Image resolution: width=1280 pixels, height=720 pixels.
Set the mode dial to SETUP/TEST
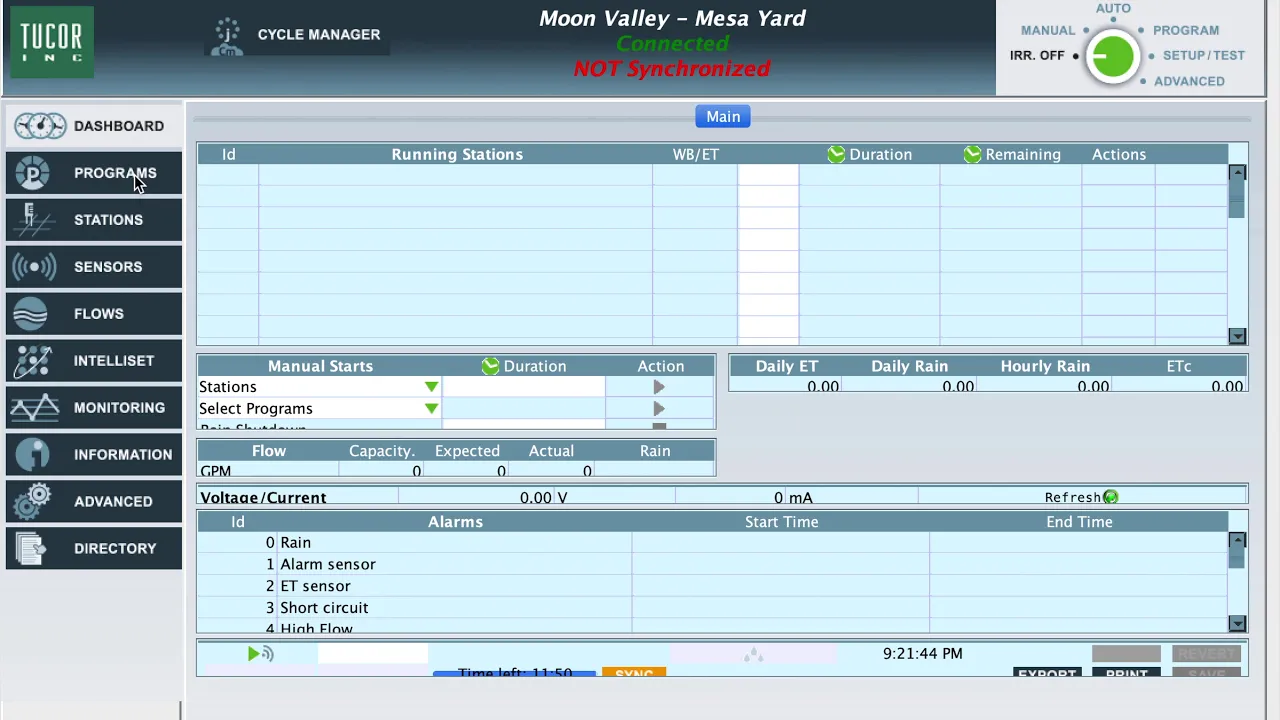pos(1204,55)
